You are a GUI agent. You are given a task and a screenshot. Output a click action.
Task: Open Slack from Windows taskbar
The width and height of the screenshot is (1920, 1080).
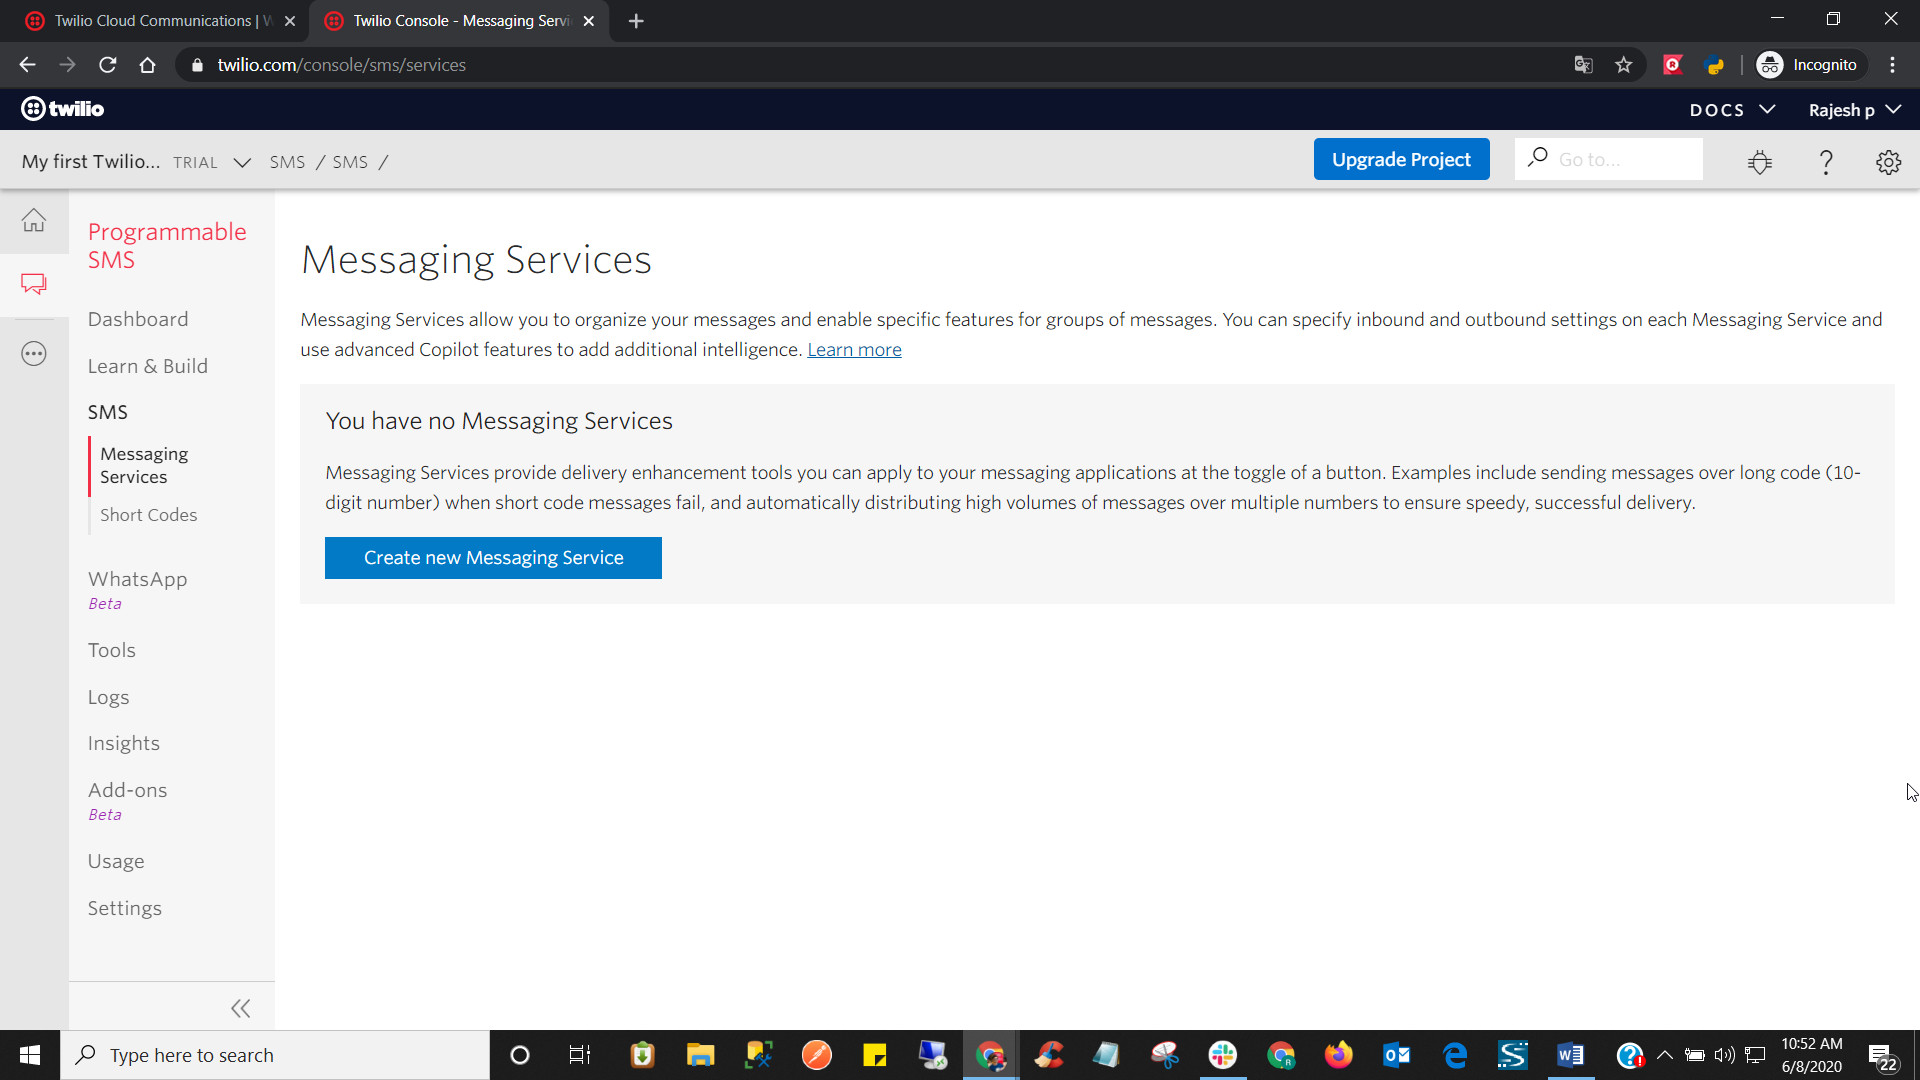(1222, 1055)
